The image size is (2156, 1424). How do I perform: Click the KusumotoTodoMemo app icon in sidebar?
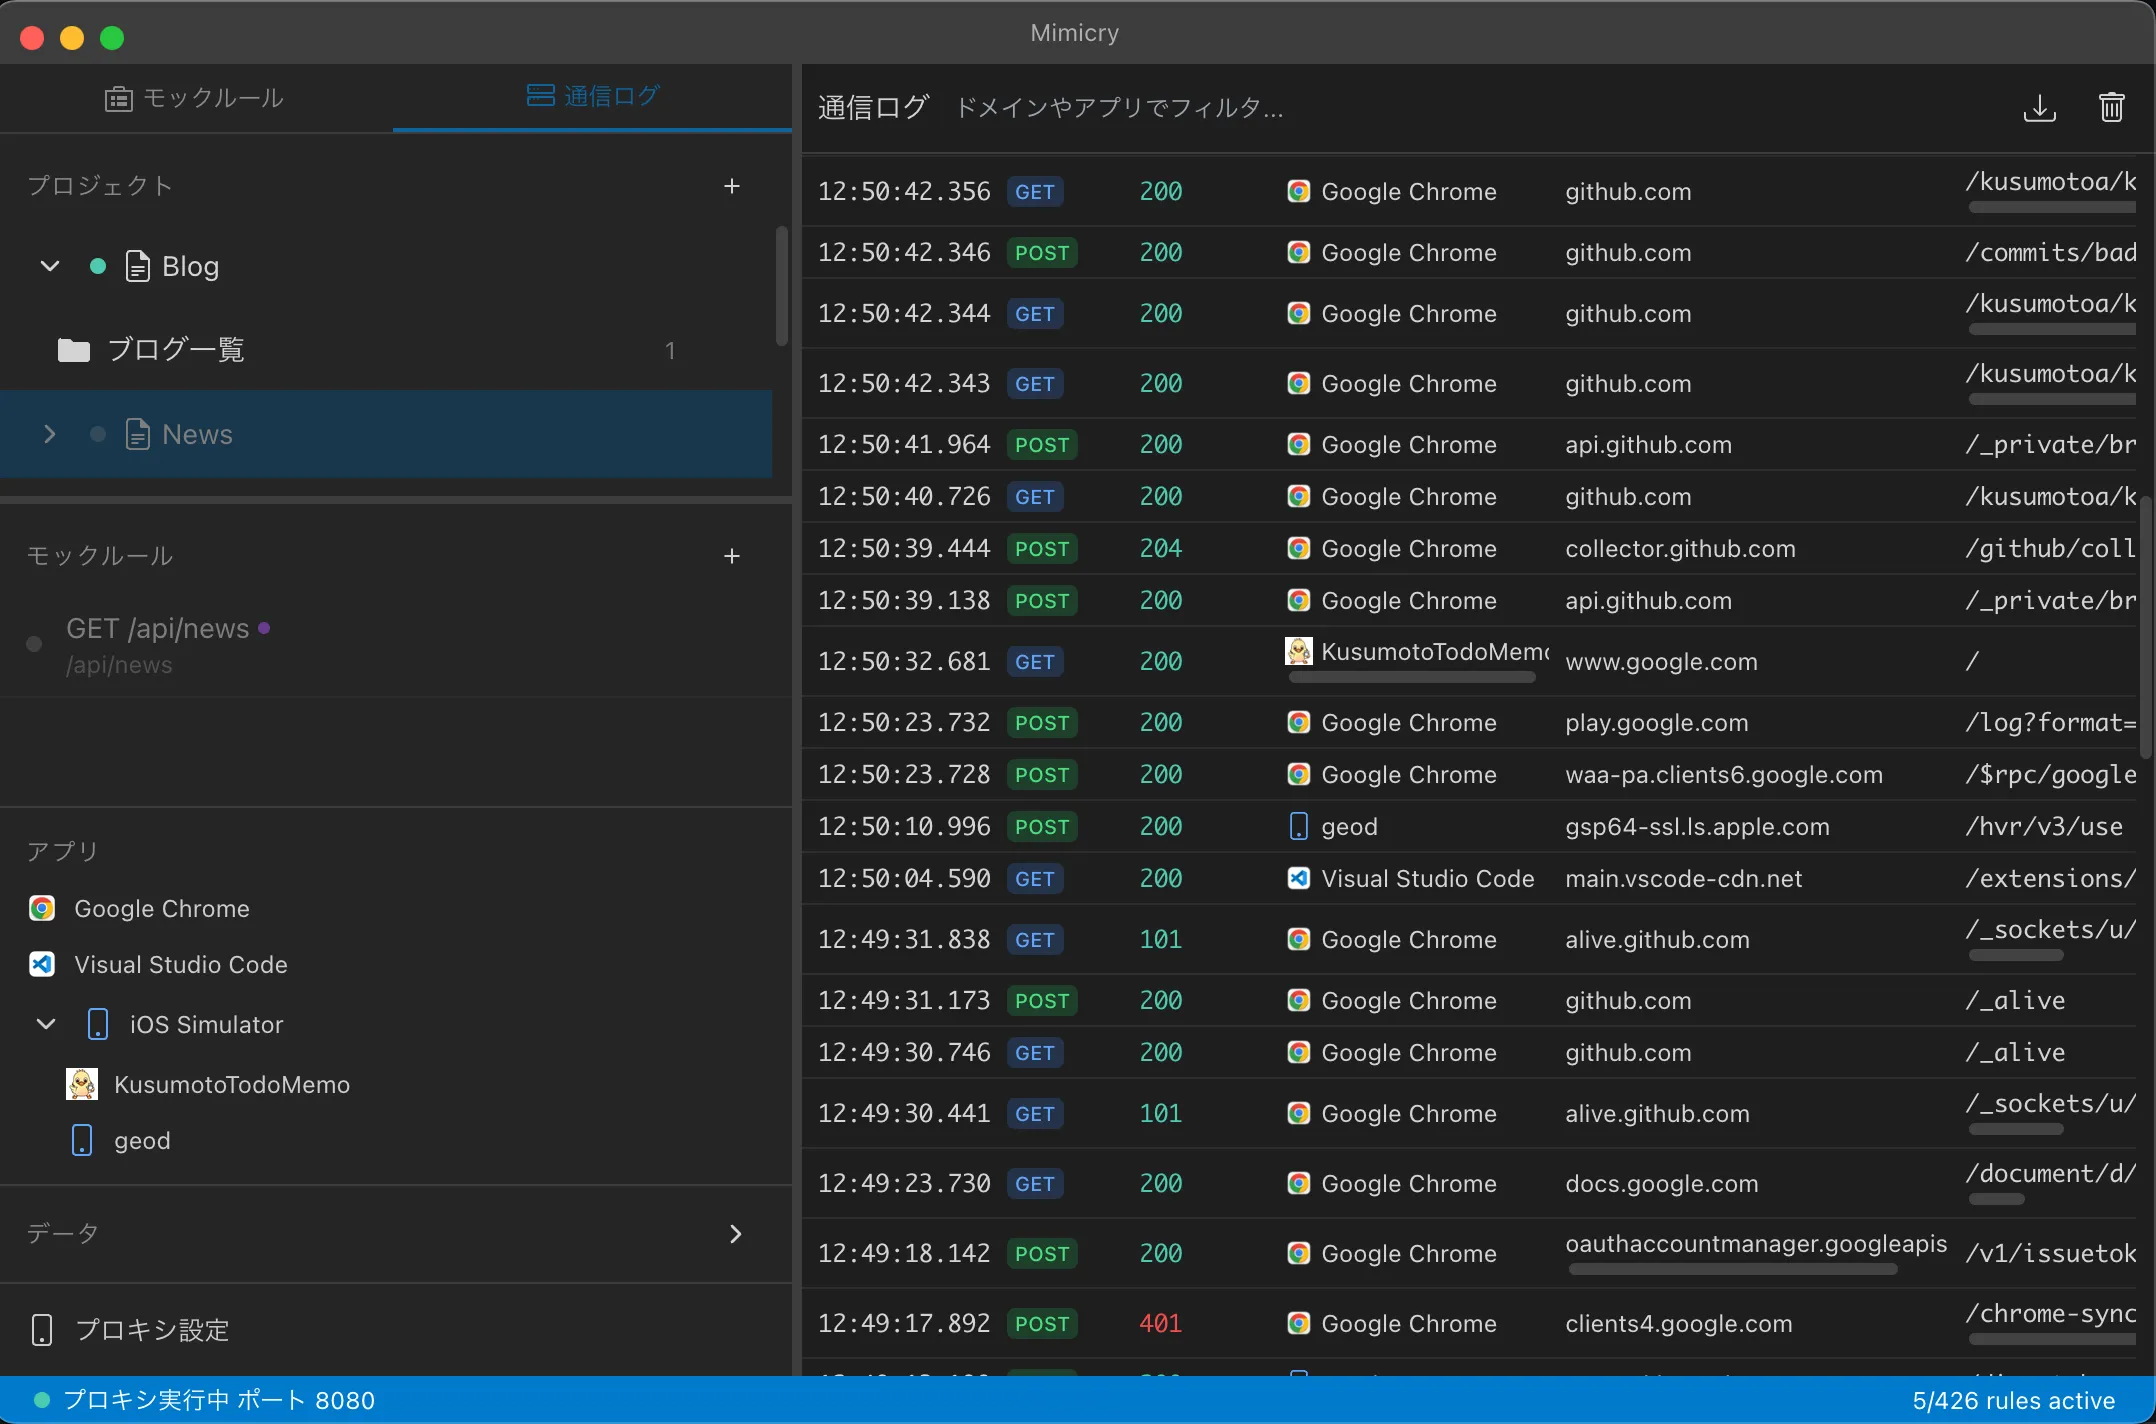[82, 1084]
